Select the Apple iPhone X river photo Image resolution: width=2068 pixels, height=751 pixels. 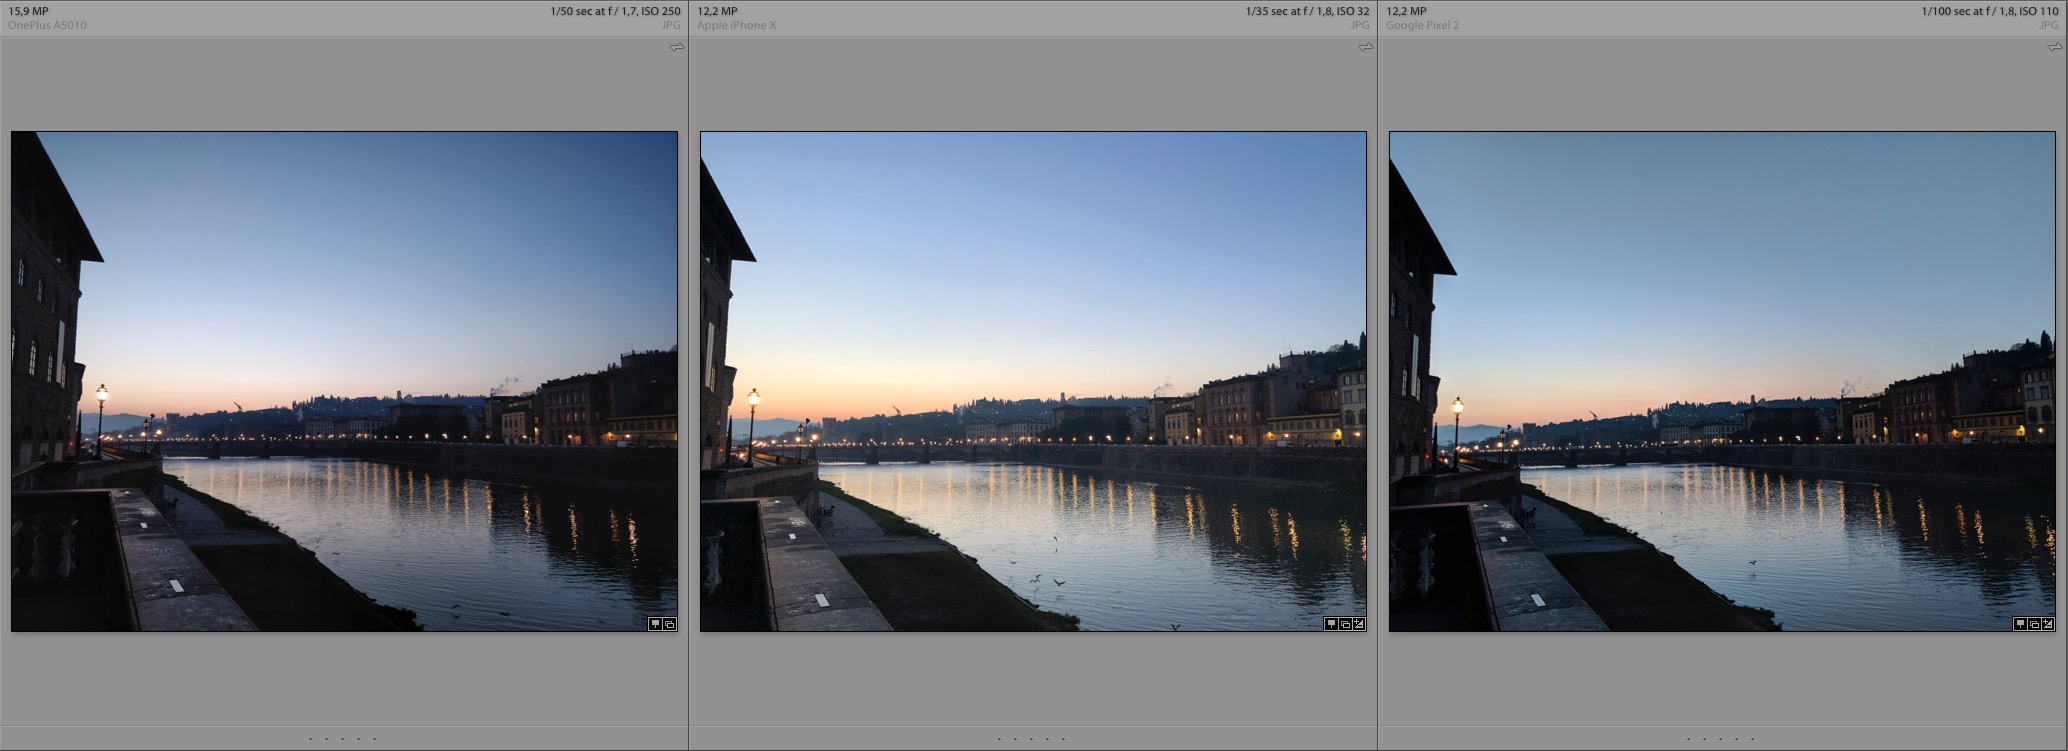1033,381
